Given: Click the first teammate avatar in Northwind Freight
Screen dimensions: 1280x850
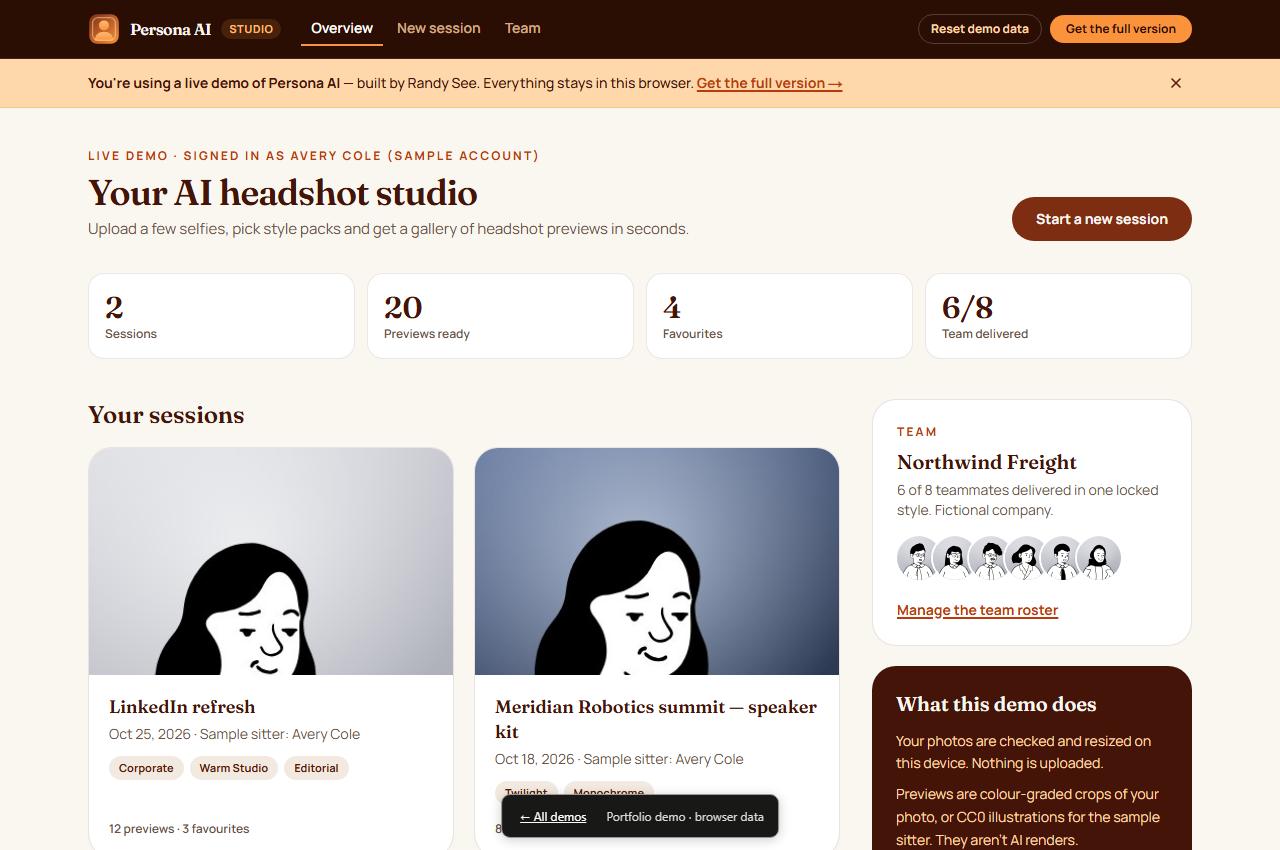Looking at the screenshot, I should [x=918, y=558].
